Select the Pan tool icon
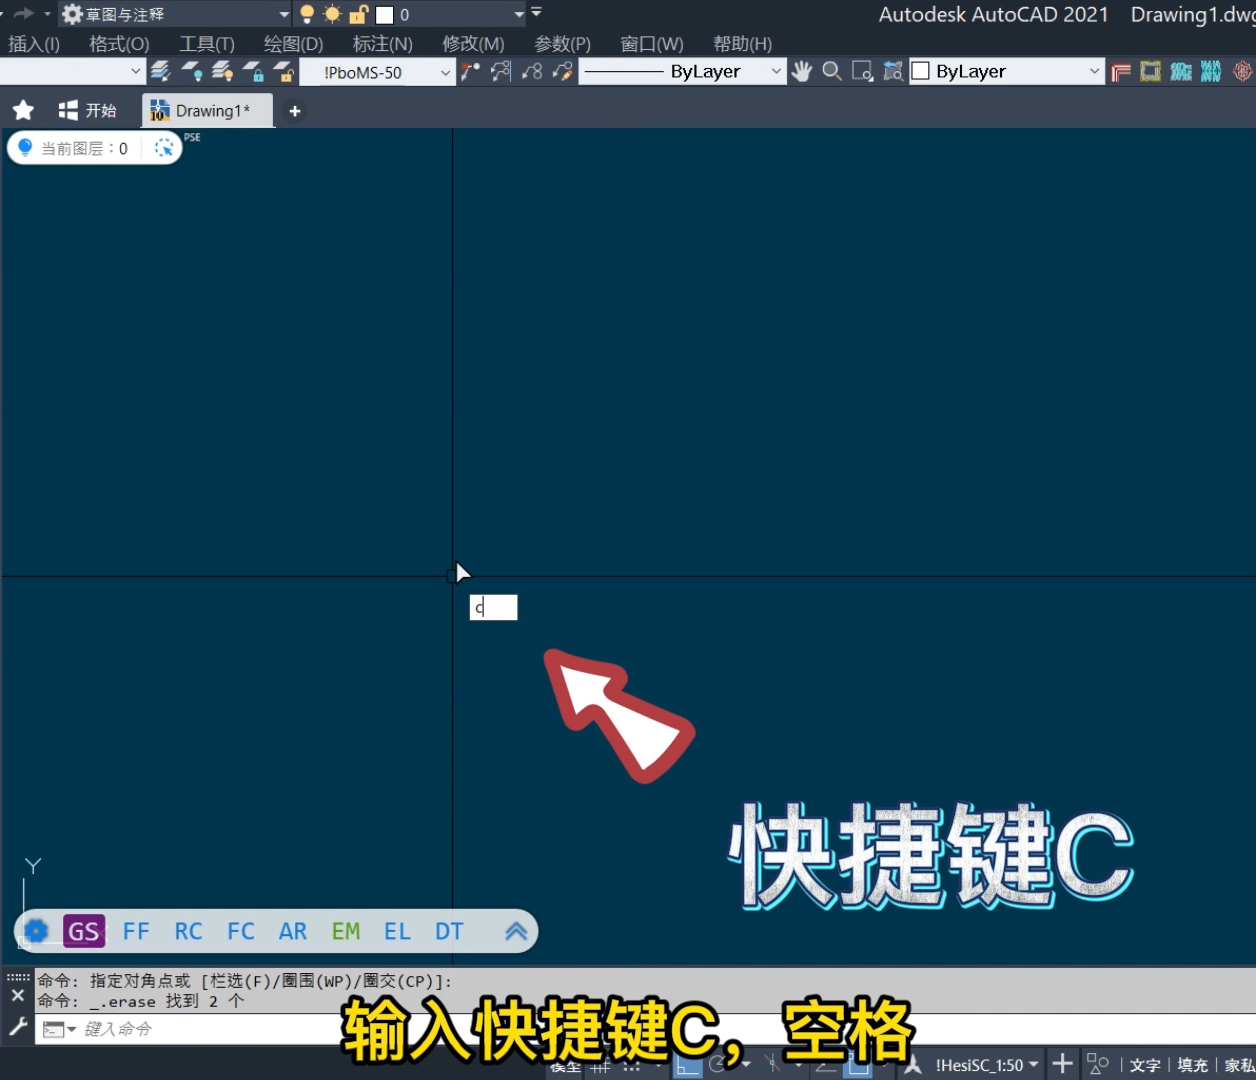Screen dimensions: 1256x1080 802,71
